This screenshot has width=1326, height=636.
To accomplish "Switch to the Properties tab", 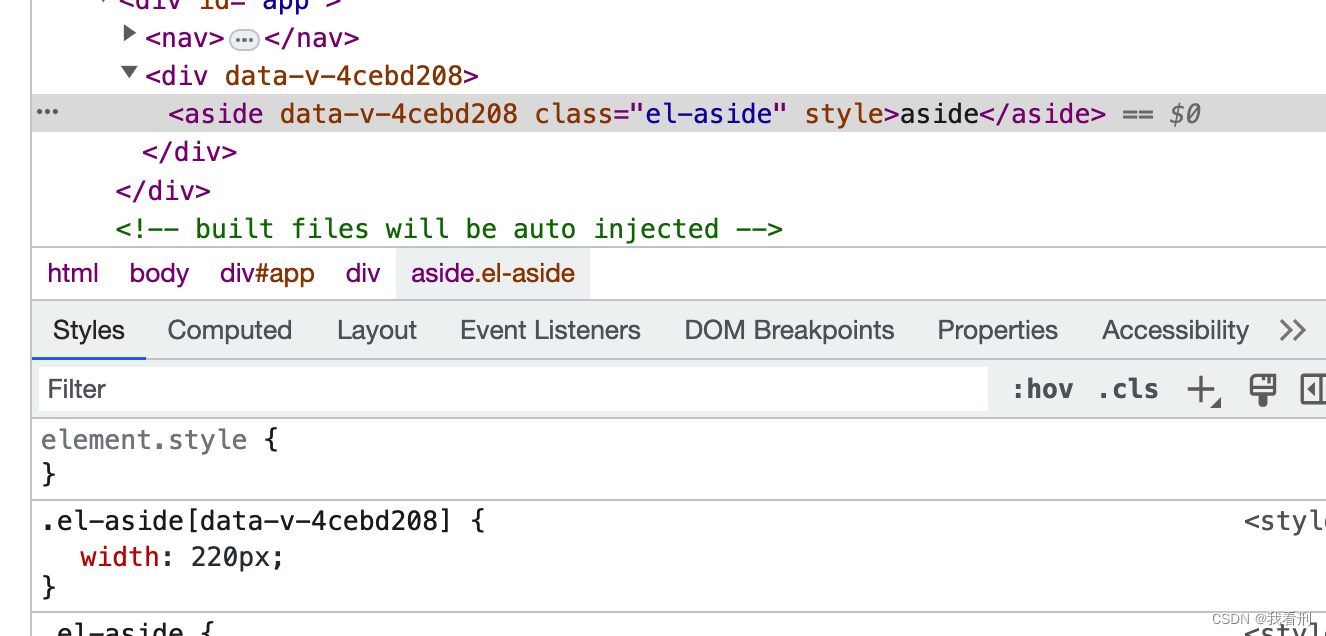I will [997, 331].
